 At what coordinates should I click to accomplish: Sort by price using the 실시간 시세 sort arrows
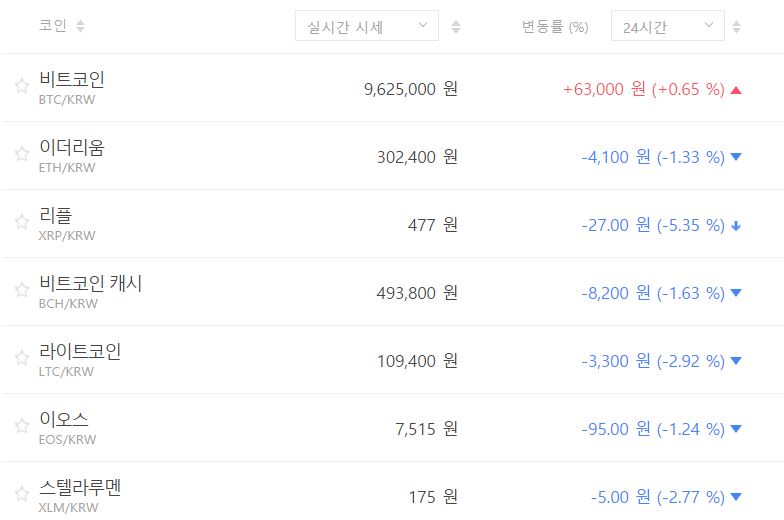tap(456, 27)
